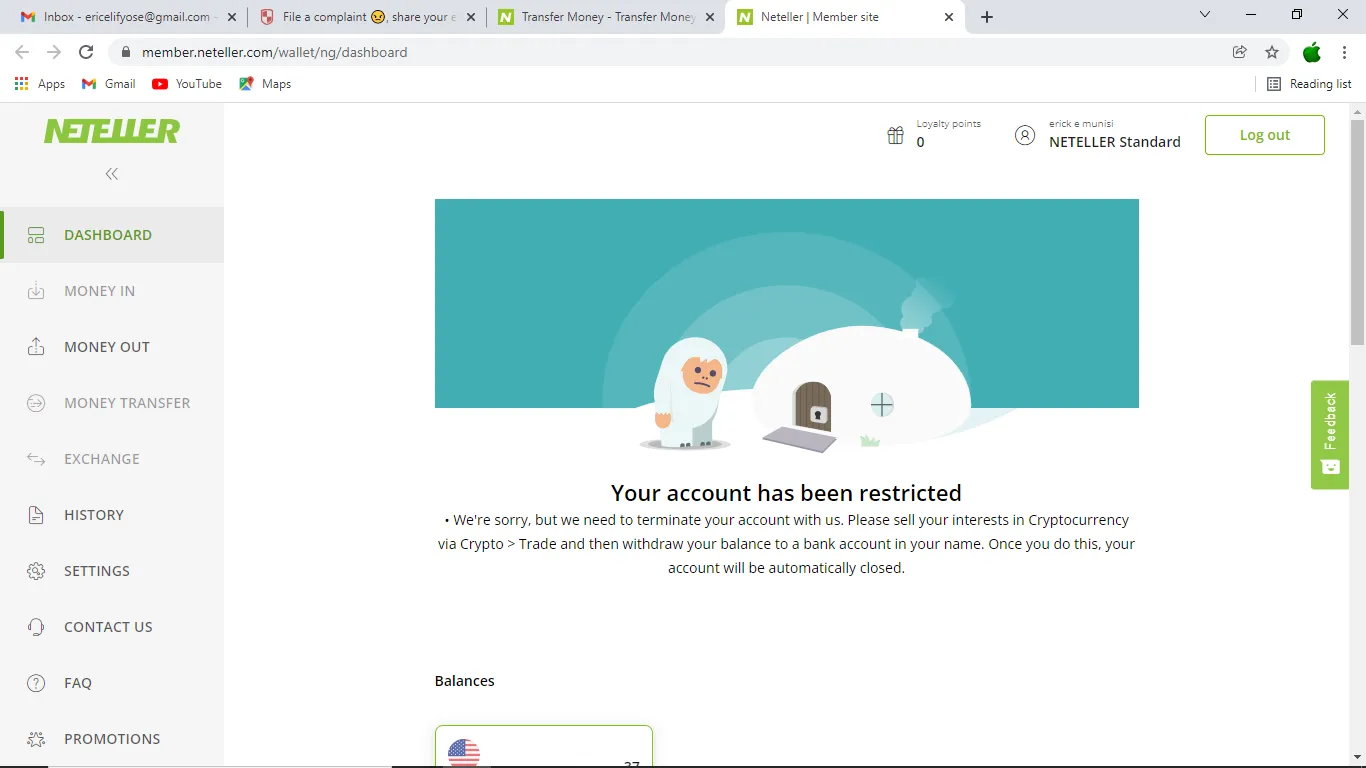Open the History document icon
The height and width of the screenshot is (768, 1366).
(x=36, y=515)
